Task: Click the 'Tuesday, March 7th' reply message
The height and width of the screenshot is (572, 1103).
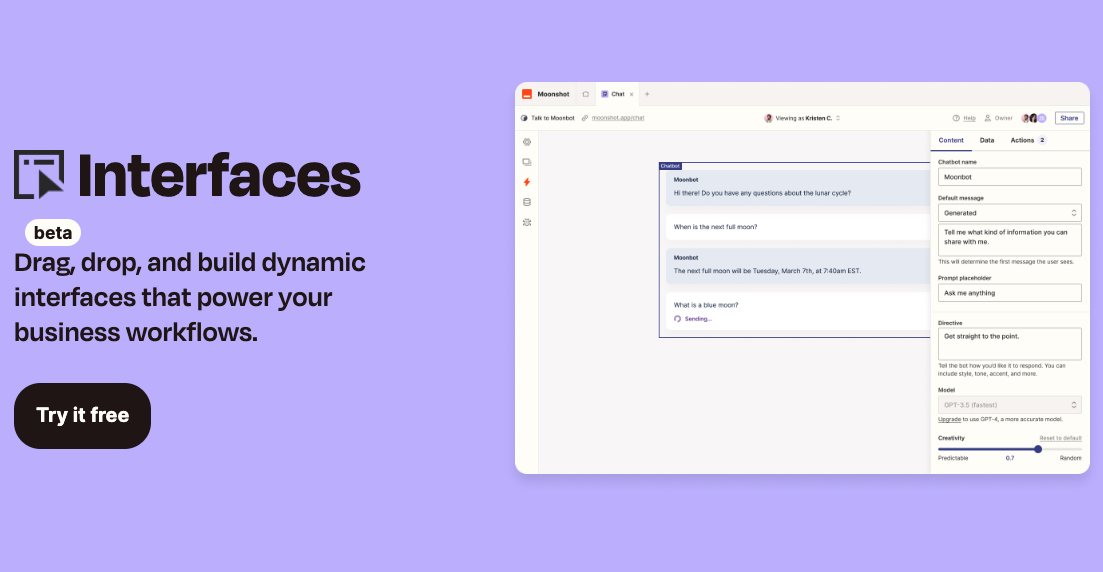Action: pyautogui.click(x=798, y=265)
